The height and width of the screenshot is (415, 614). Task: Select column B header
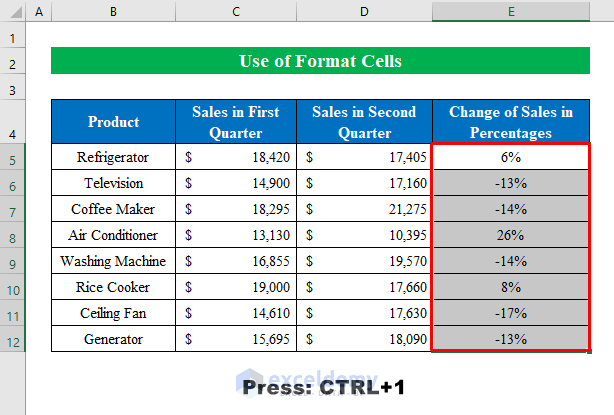(113, 11)
